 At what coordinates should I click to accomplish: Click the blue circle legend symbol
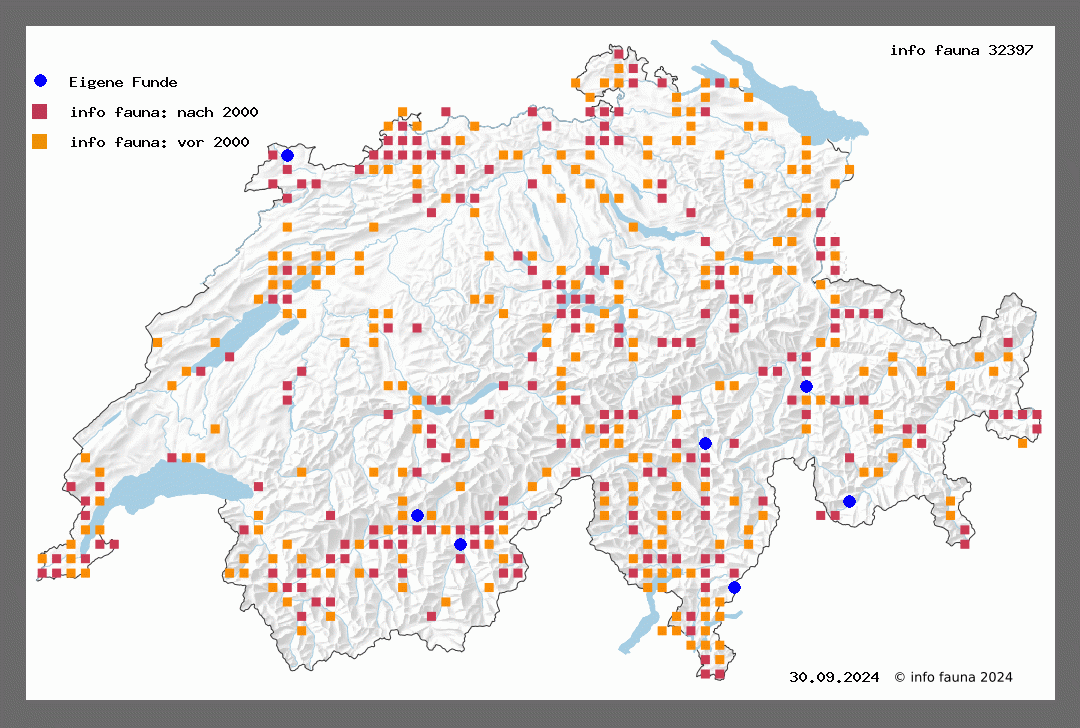coord(40,81)
